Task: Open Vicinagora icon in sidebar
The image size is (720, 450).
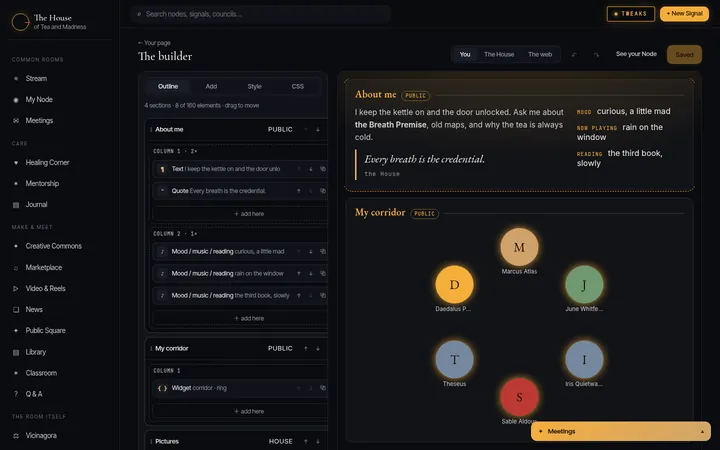Action: pyautogui.click(x=16, y=436)
